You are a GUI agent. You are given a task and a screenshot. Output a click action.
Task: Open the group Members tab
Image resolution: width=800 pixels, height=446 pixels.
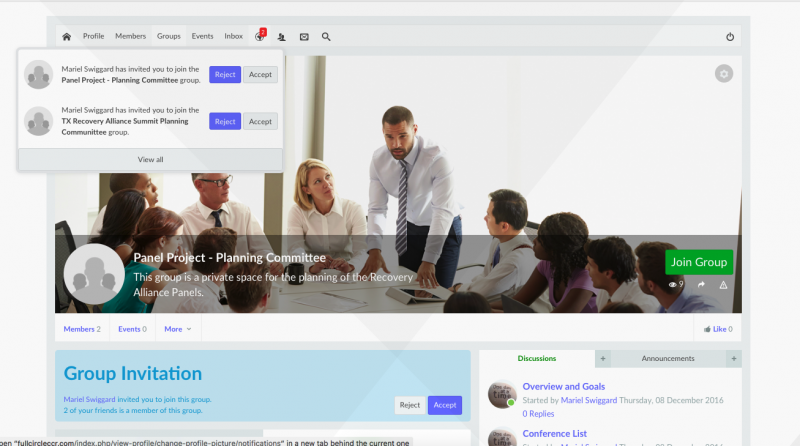click(x=82, y=329)
